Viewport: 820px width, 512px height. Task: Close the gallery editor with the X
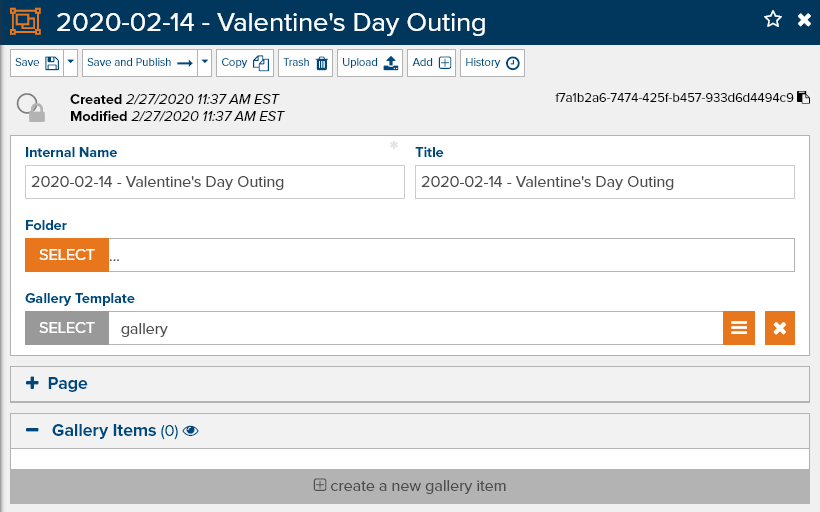804,20
